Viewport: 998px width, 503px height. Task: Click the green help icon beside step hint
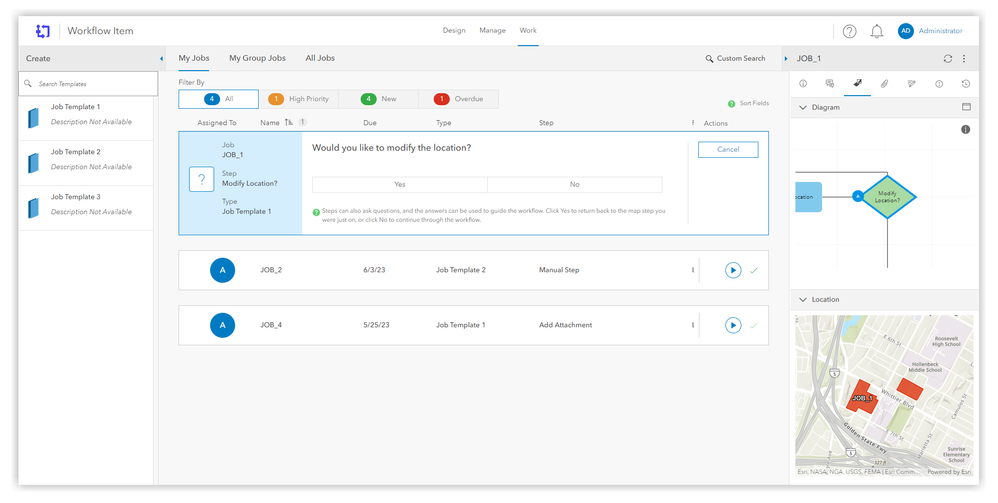click(x=316, y=212)
